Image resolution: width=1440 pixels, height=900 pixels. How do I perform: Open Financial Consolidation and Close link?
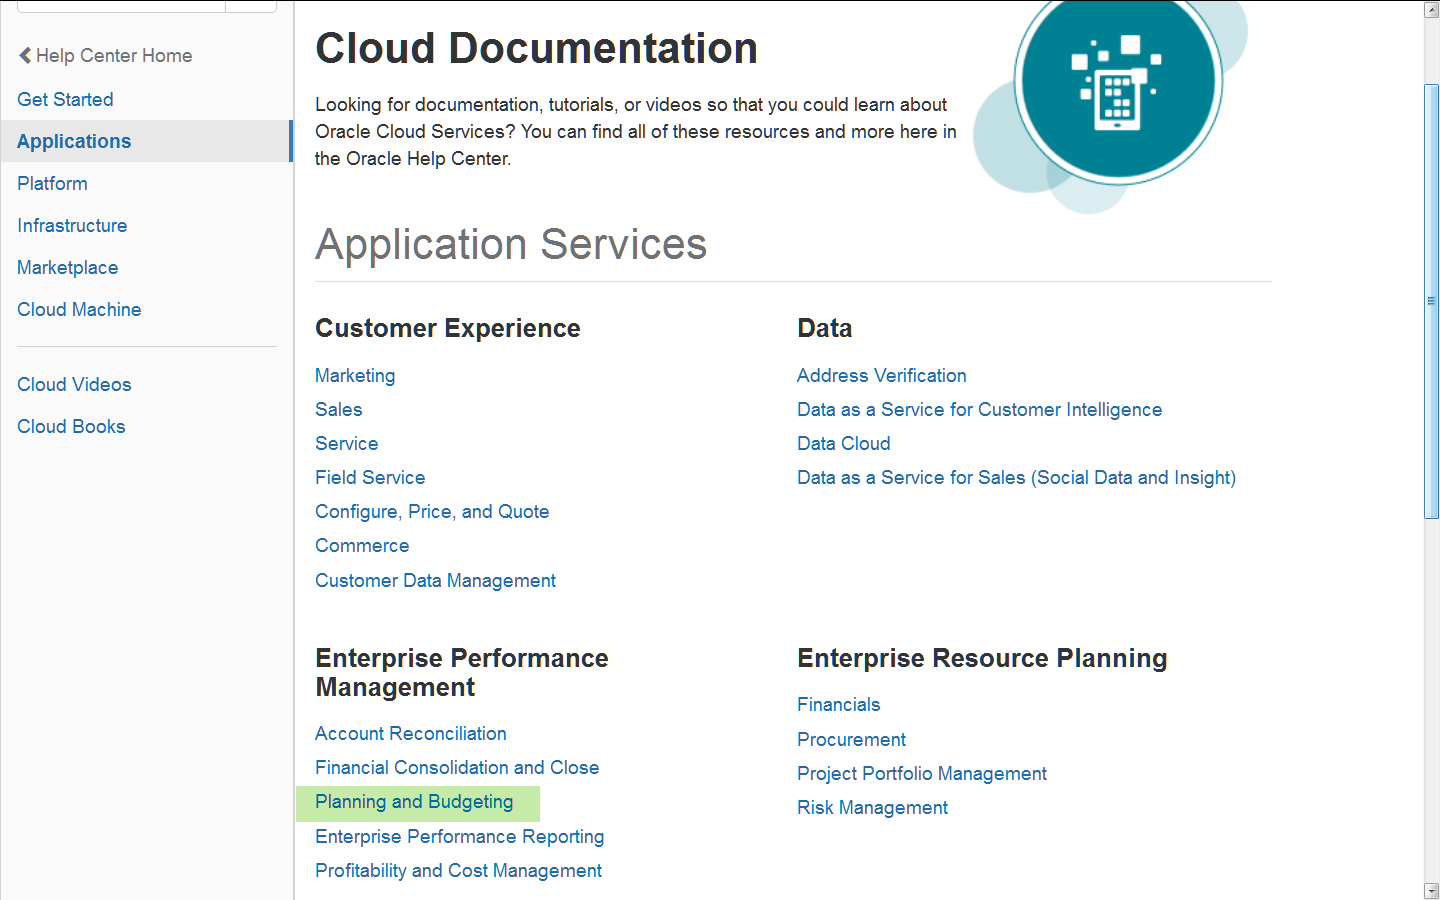457,767
